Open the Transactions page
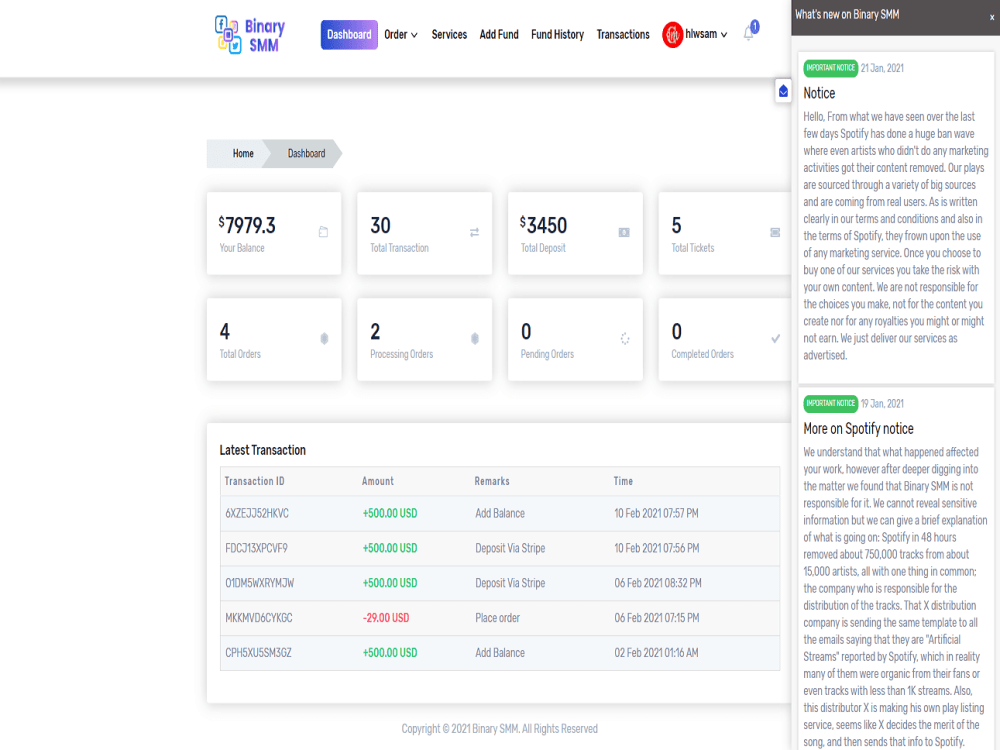Viewport: 1000px width, 750px height. pos(623,34)
